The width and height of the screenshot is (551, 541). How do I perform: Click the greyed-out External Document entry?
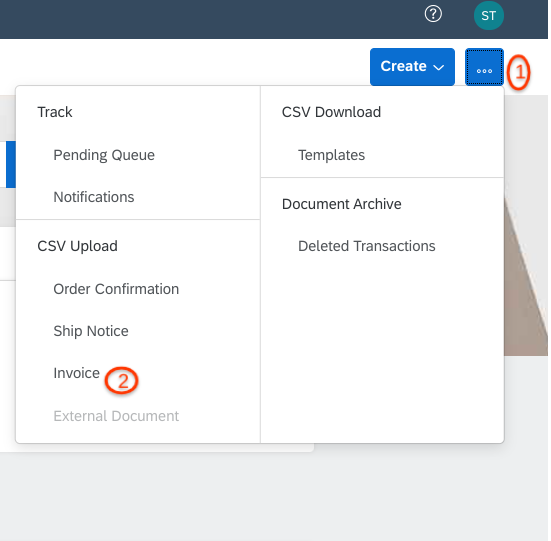click(116, 416)
